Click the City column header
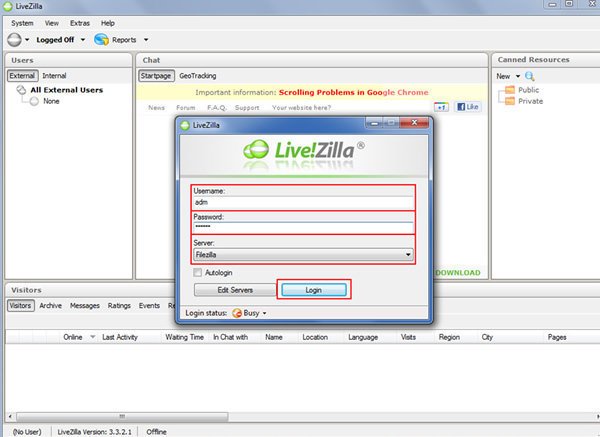The width and height of the screenshot is (600, 437). 487,337
